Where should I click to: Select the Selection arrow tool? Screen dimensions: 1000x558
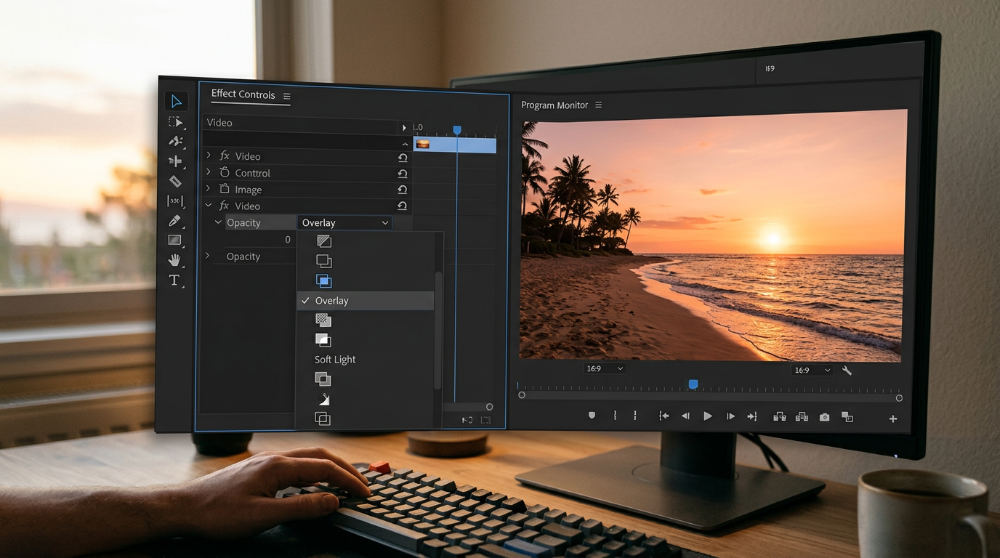(177, 101)
